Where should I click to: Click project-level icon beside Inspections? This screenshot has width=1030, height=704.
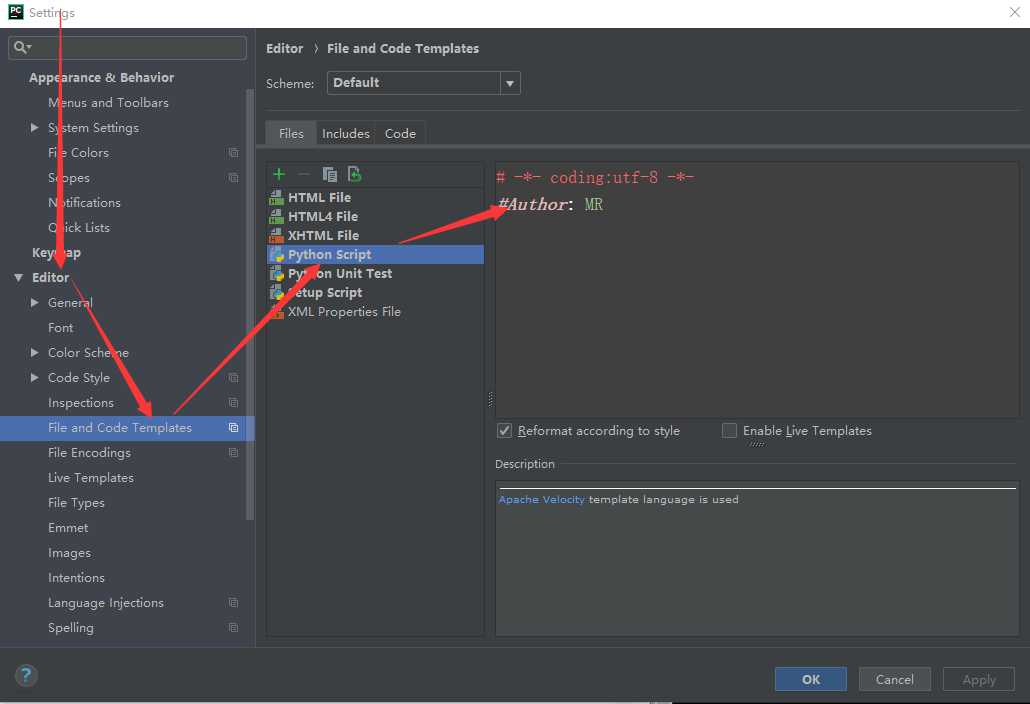[233, 403]
